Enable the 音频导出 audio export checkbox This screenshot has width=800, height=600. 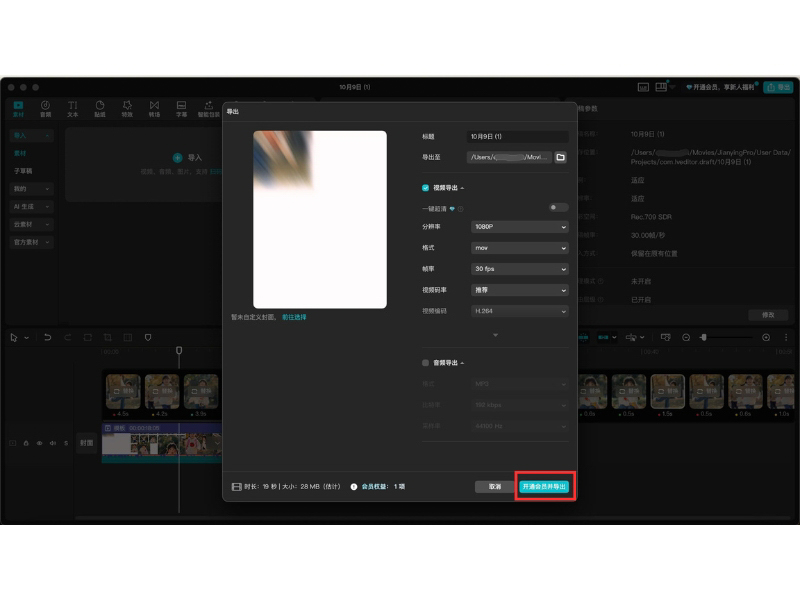(x=426, y=363)
